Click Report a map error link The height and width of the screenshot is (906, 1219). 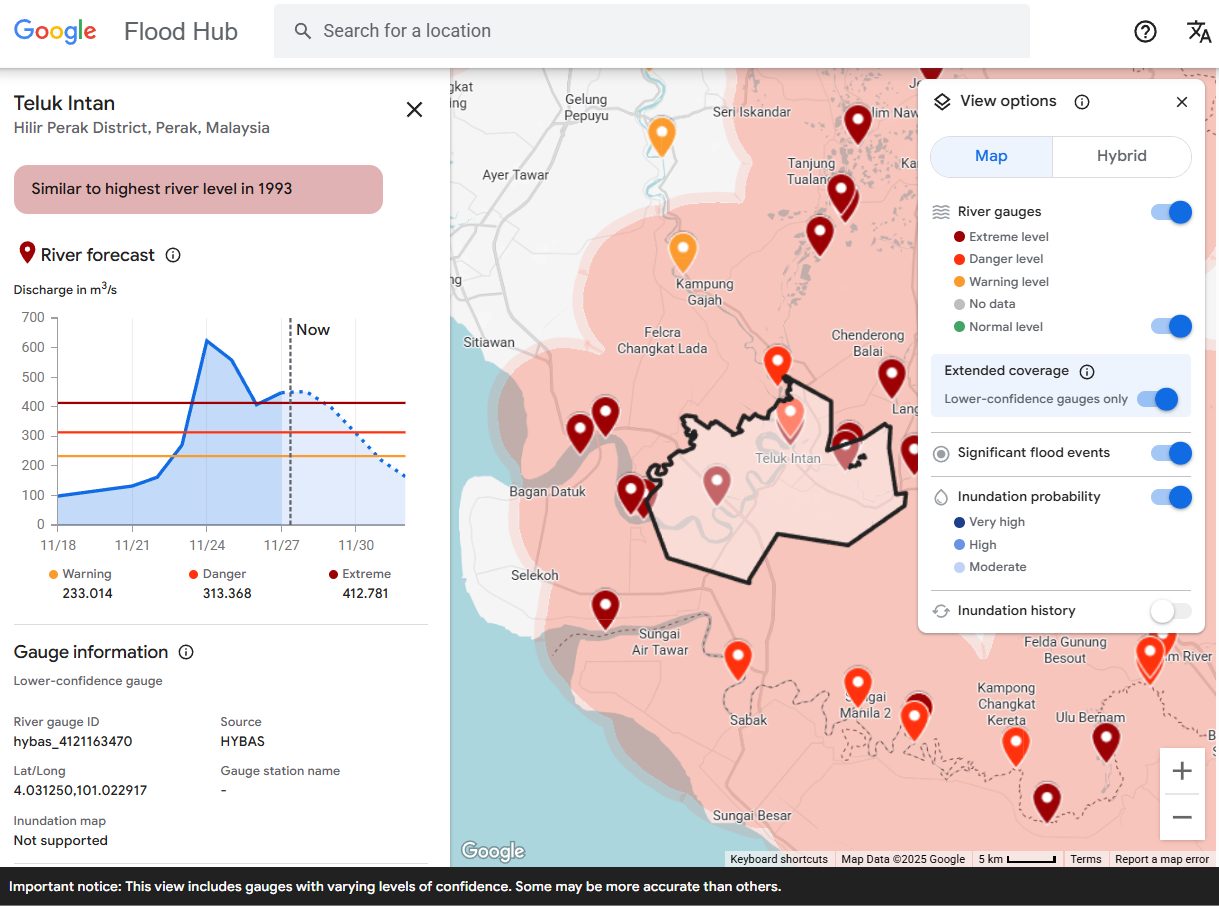(1161, 859)
